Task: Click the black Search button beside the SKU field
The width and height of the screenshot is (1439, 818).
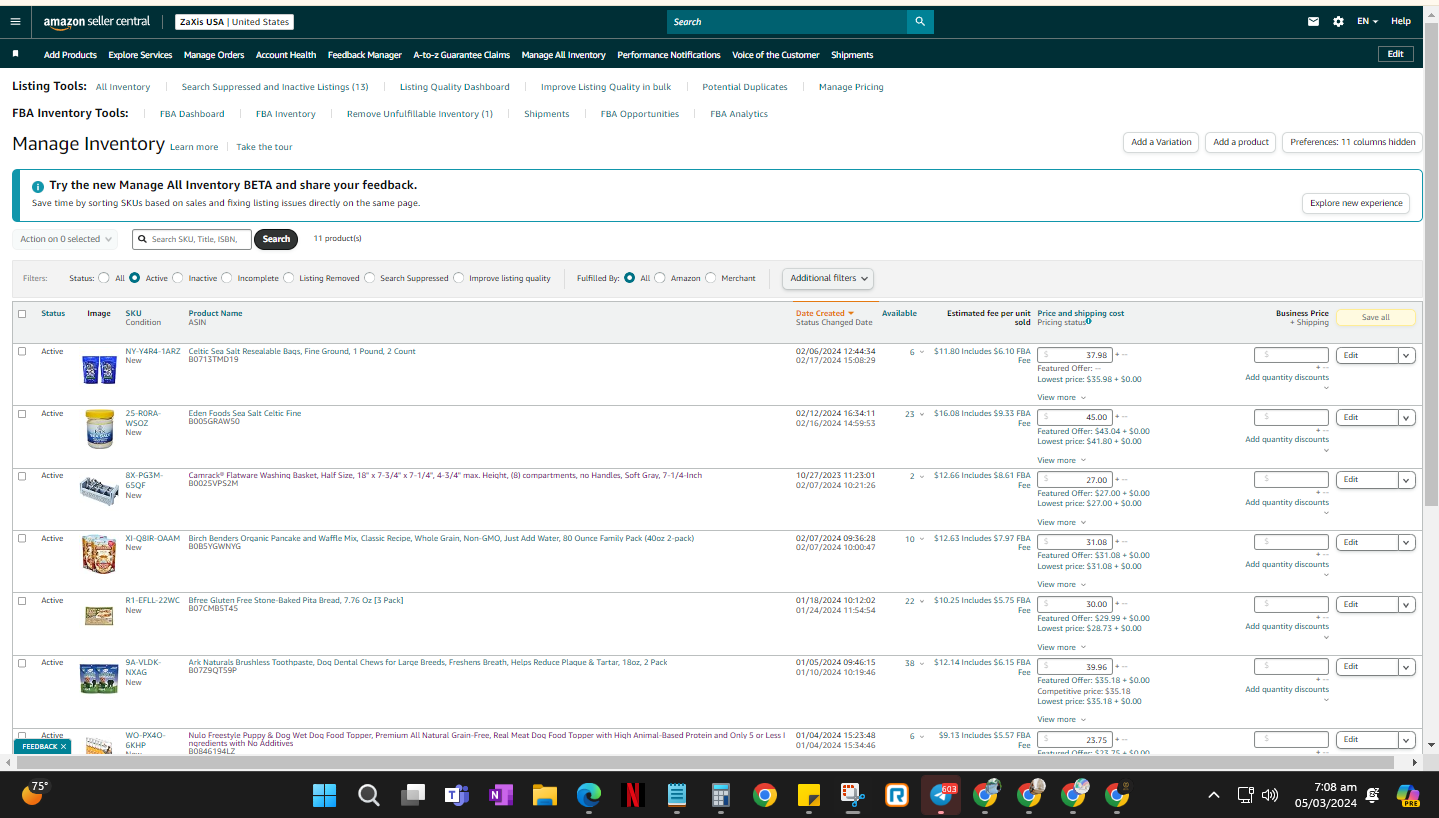Action: (x=276, y=239)
